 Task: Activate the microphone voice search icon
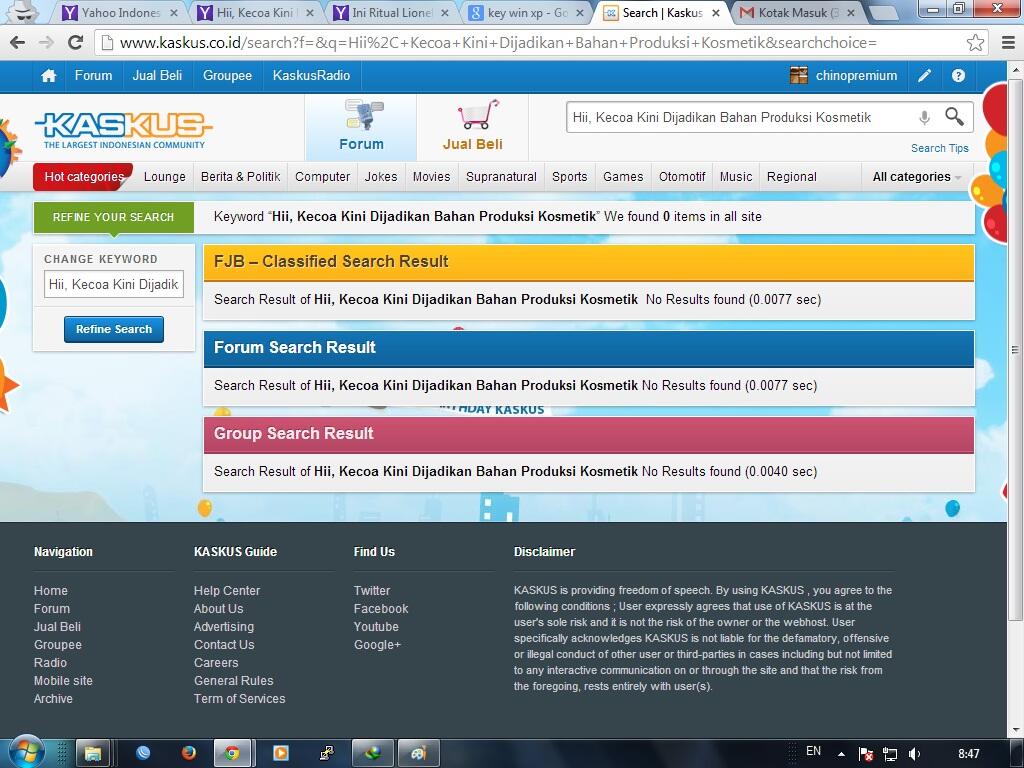click(x=924, y=118)
